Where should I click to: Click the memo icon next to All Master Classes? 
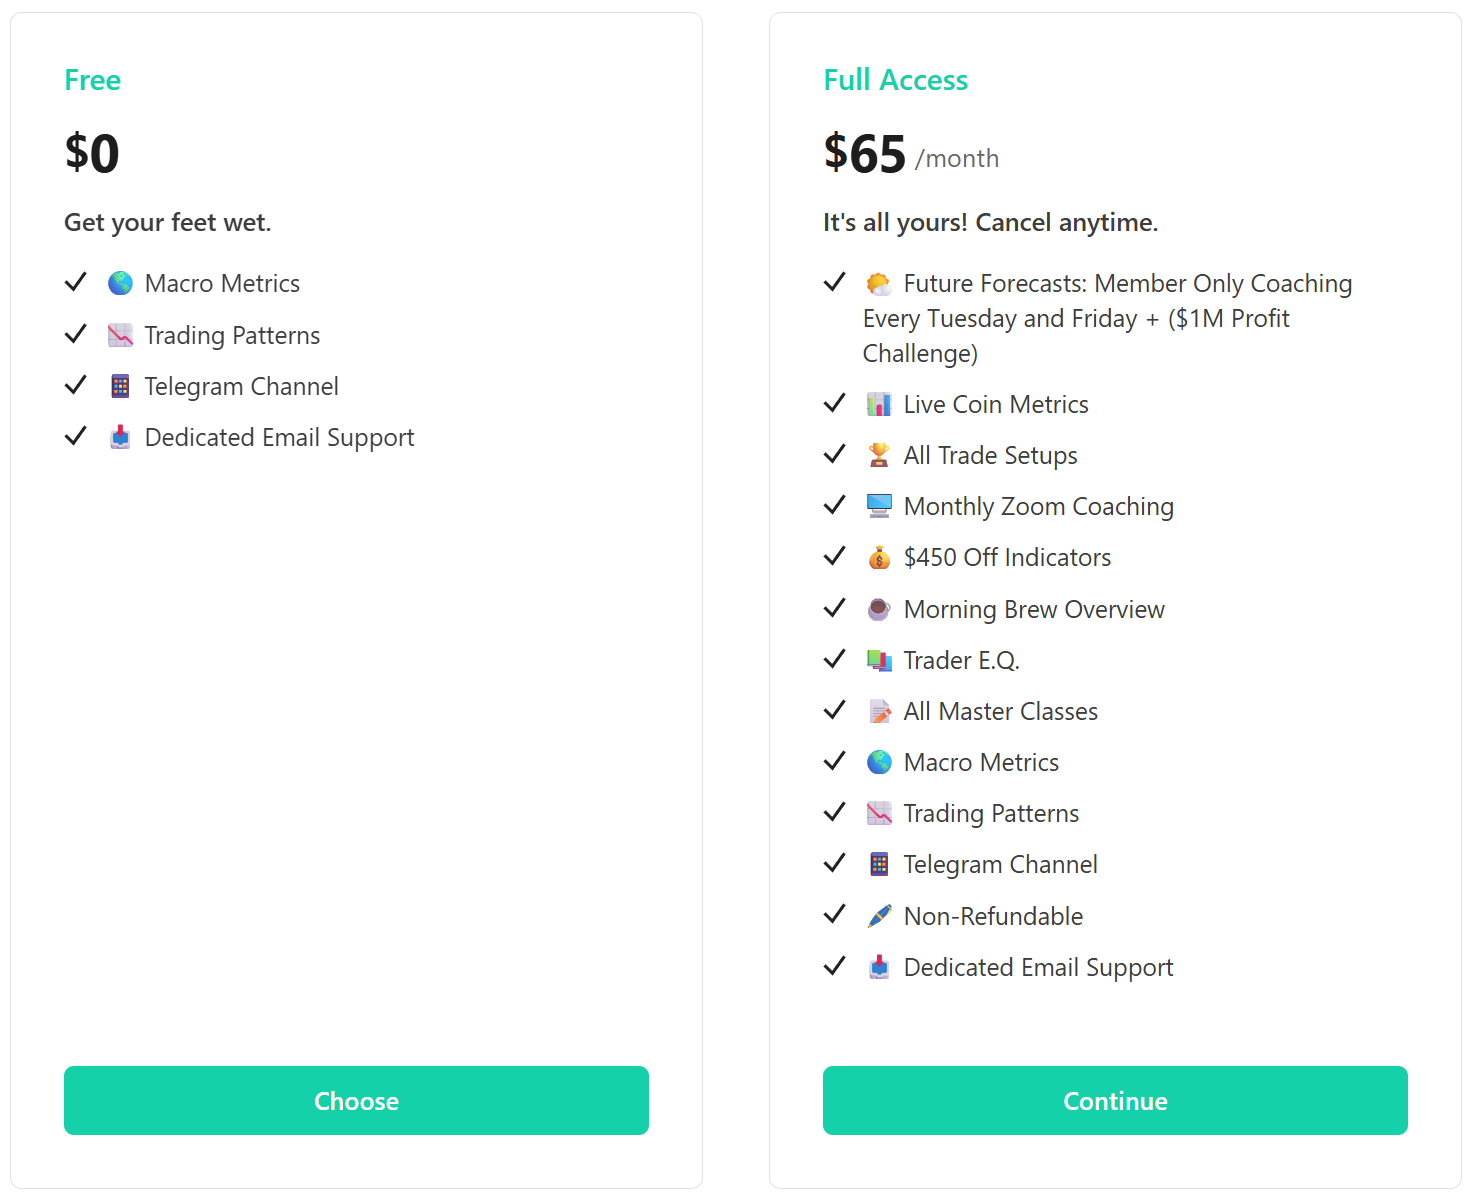(x=879, y=711)
